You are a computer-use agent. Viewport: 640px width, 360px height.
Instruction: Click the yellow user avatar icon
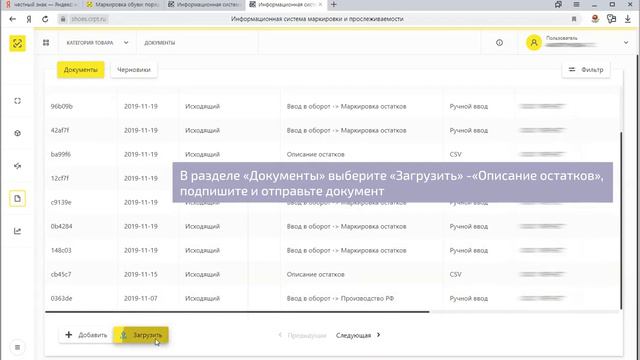[x=533, y=42]
